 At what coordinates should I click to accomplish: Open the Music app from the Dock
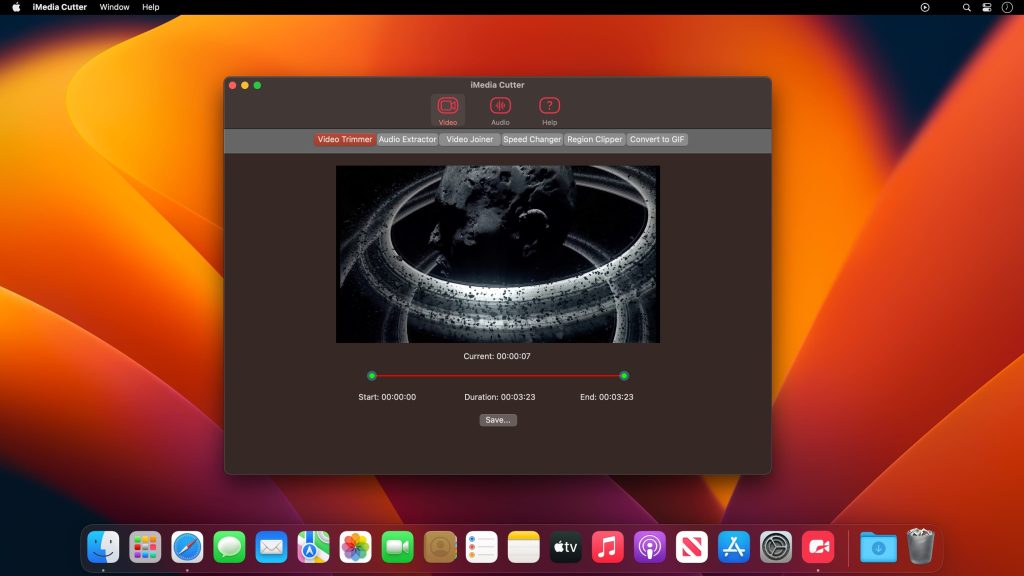point(608,547)
